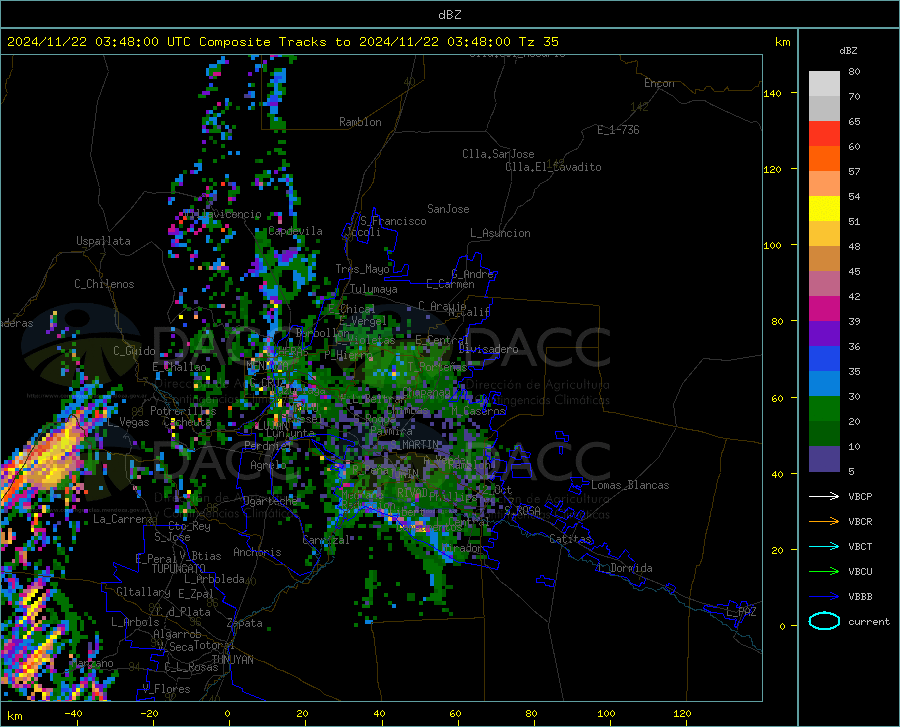Click the 'Zapata' map label
900x727 pixels.
coord(245,623)
